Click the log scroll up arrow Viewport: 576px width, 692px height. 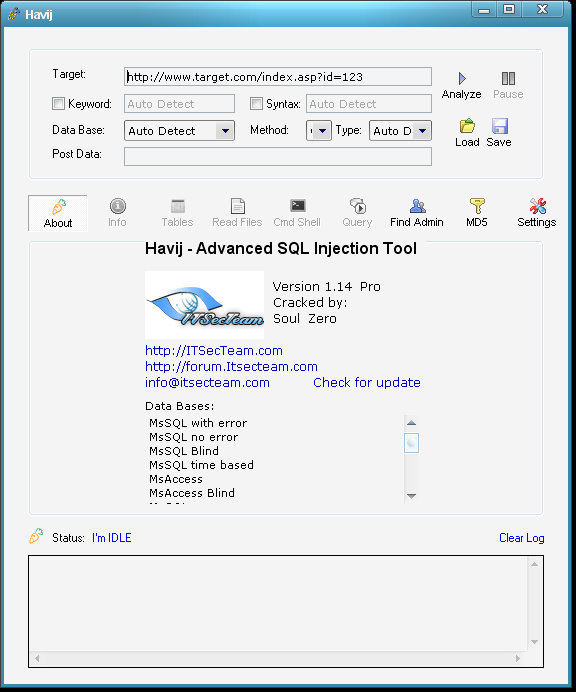pyautogui.click(x=535, y=564)
